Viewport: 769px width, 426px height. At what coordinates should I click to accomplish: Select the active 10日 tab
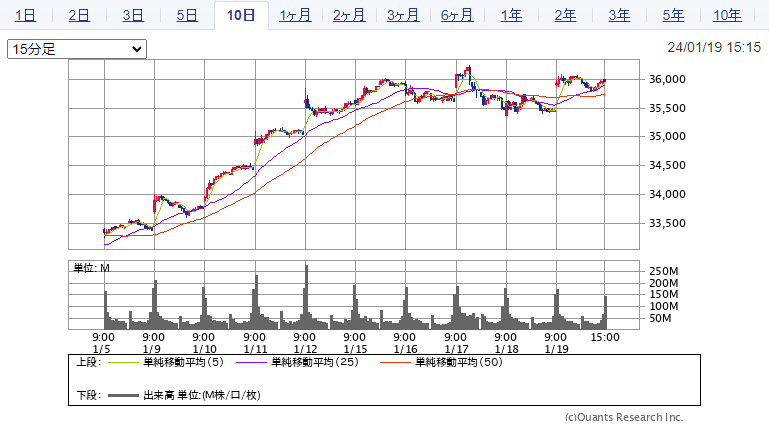[x=241, y=15]
